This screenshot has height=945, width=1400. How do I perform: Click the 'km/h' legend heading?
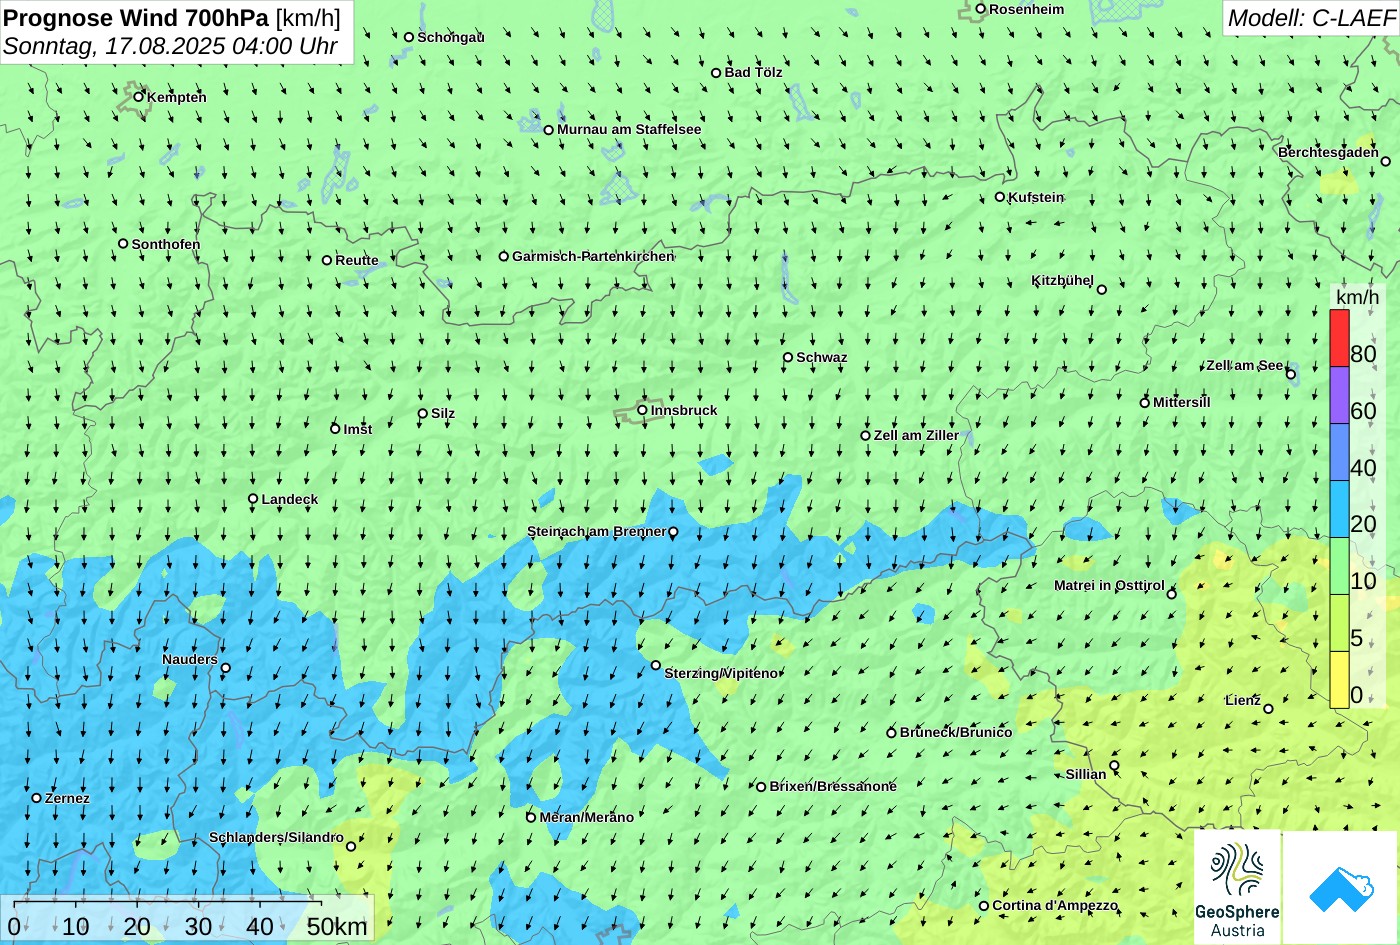tap(1357, 297)
